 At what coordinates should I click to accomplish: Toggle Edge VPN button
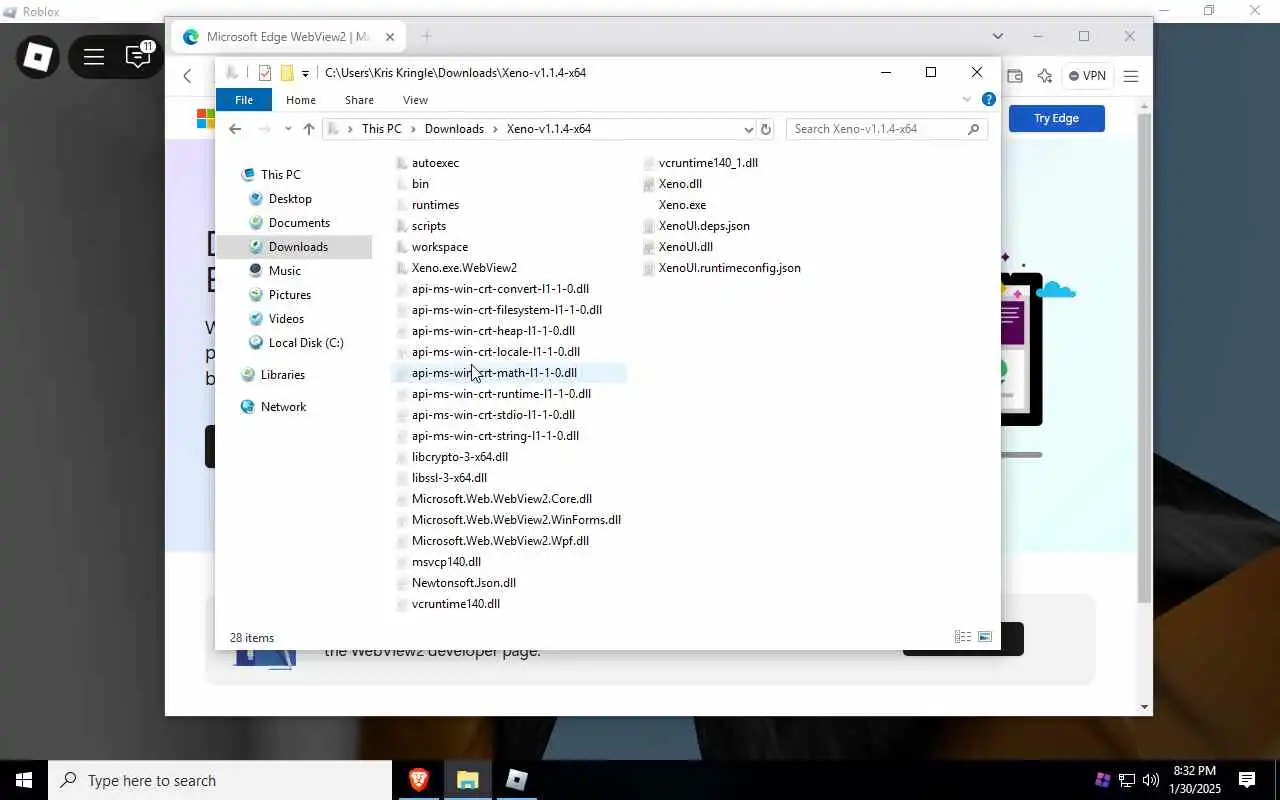click(x=1086, y=76)
